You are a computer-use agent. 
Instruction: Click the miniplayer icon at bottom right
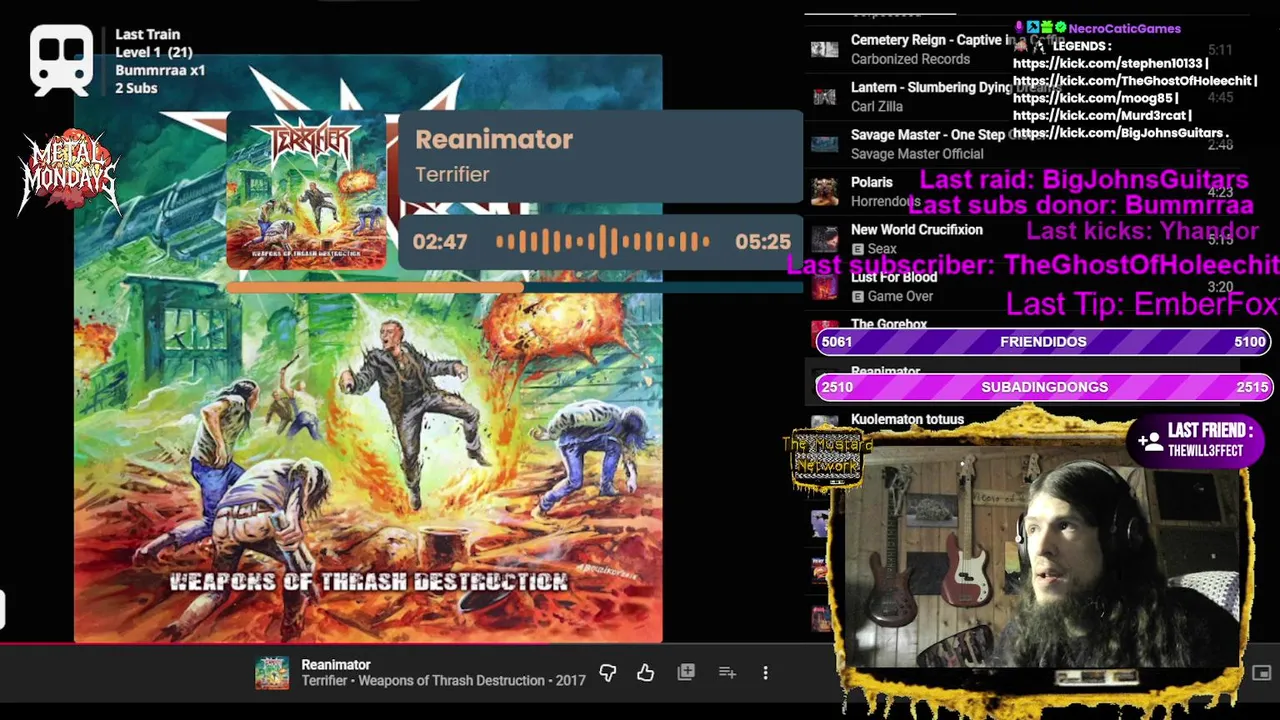point(1262,673)
